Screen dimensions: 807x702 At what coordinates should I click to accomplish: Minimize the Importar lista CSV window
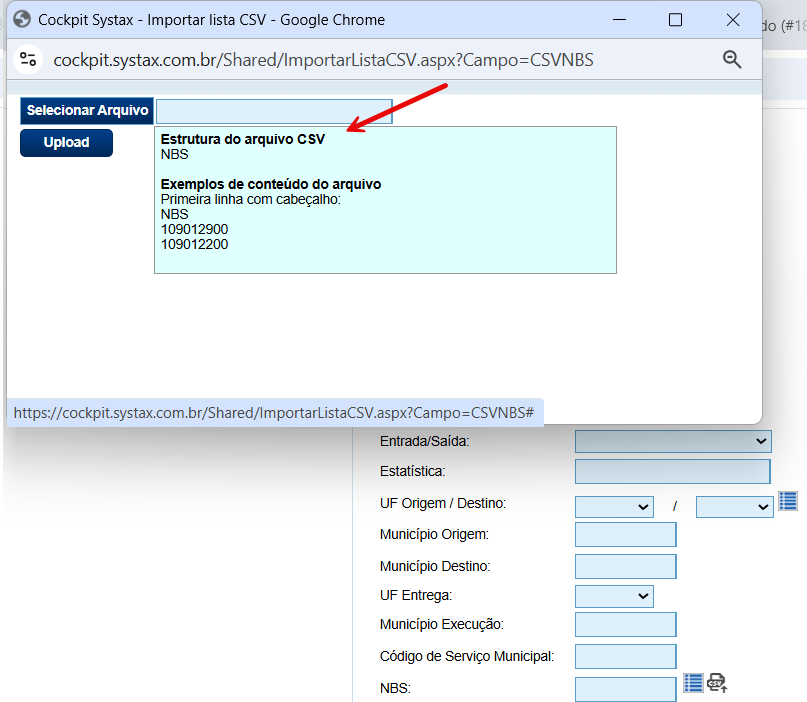point(620,20)
